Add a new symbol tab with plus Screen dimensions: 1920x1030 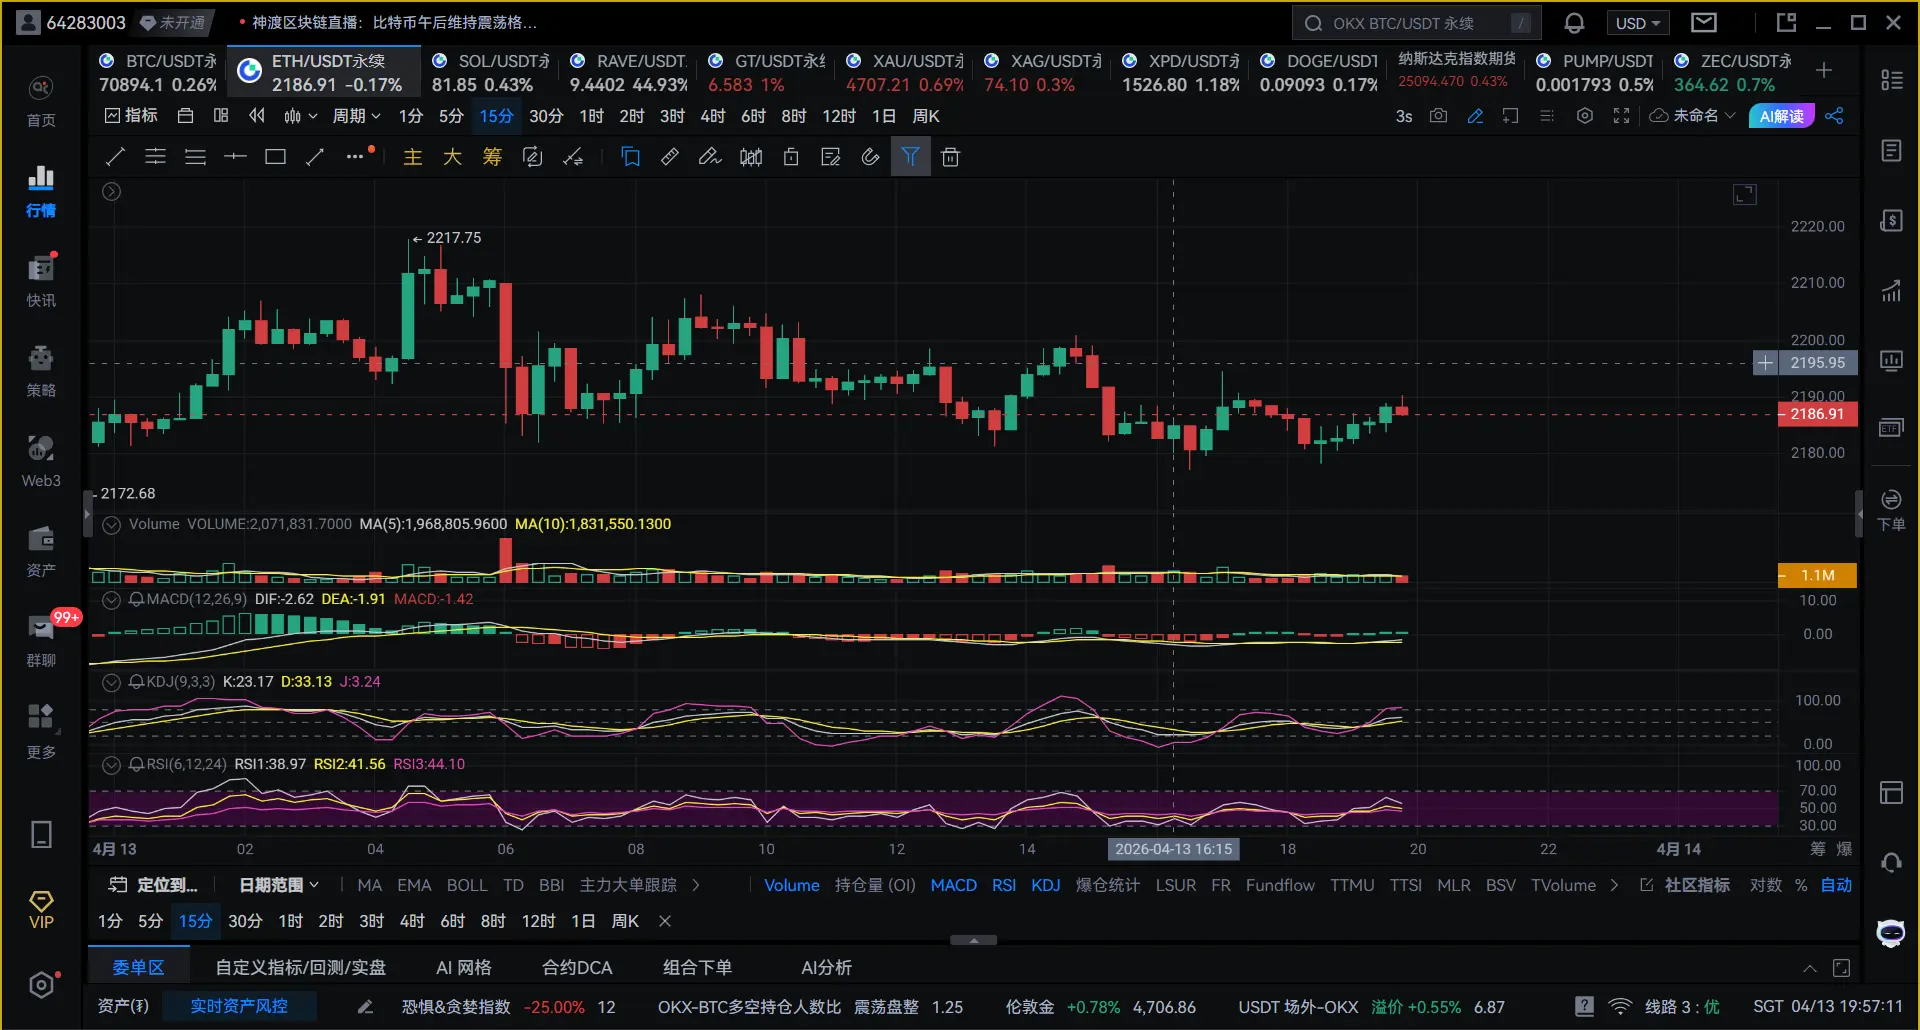(x=1824, y=70)
